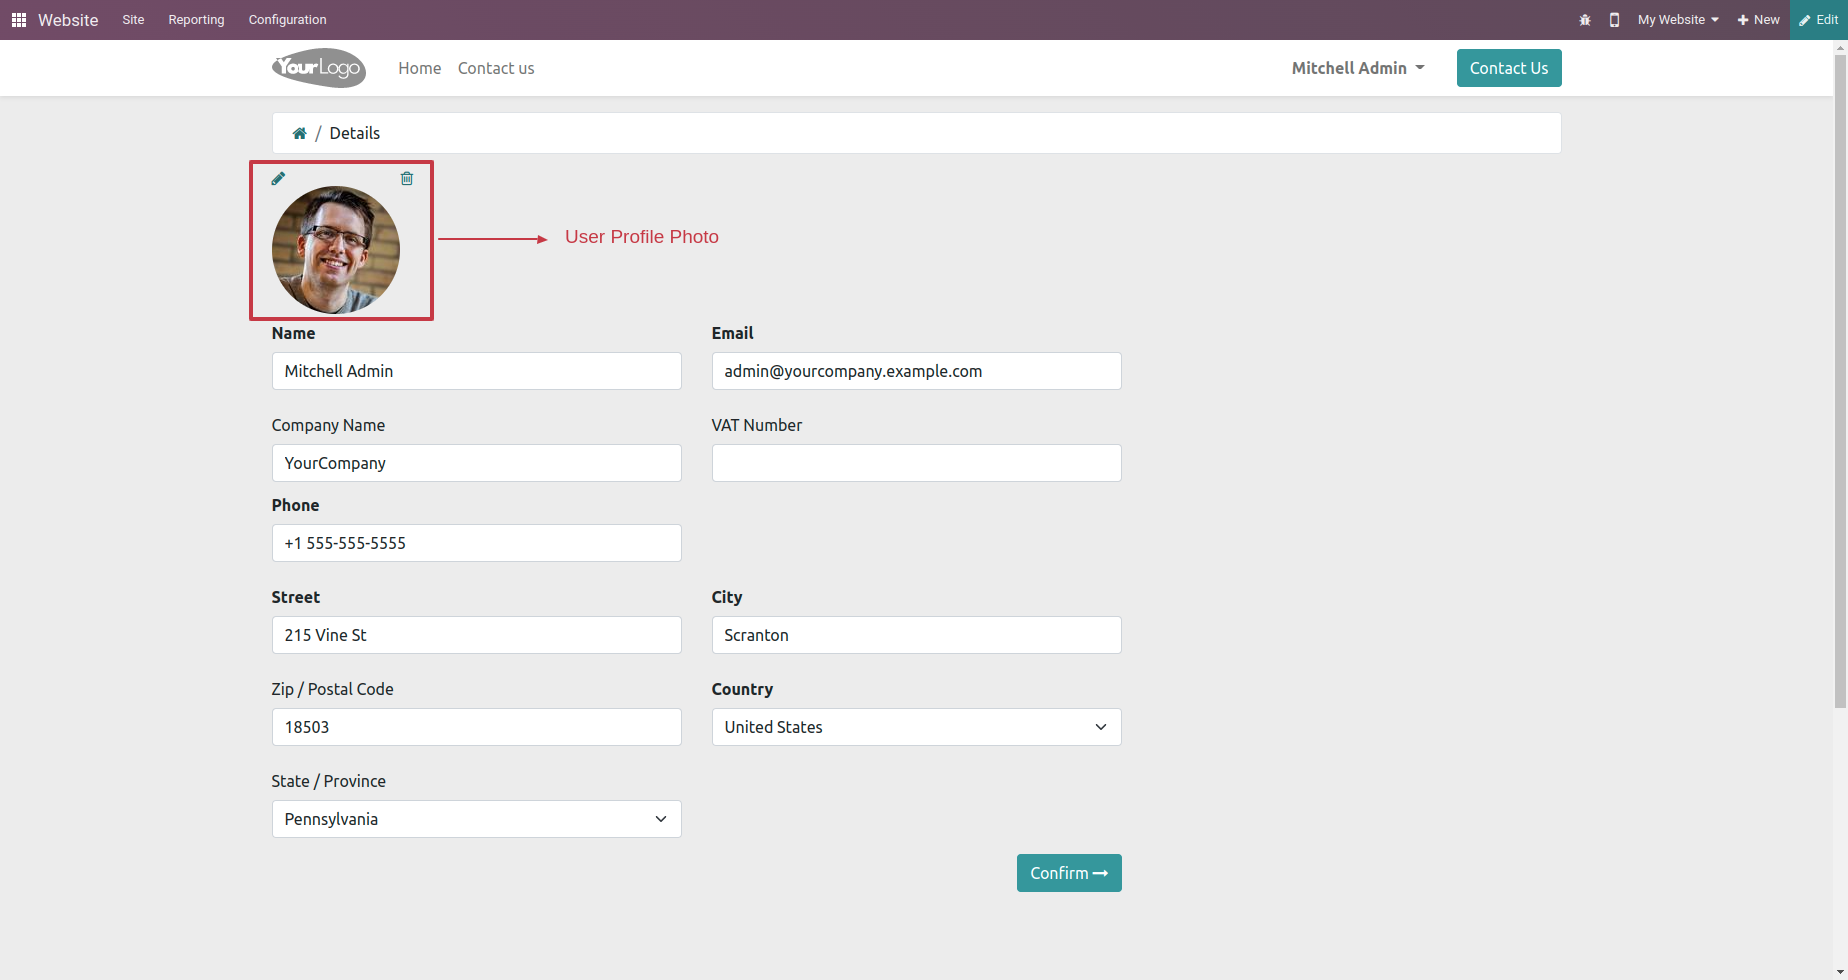Viewport: 1848px width, 980px height.
Task: Focus the Phone input field
Action: [476, 543]
